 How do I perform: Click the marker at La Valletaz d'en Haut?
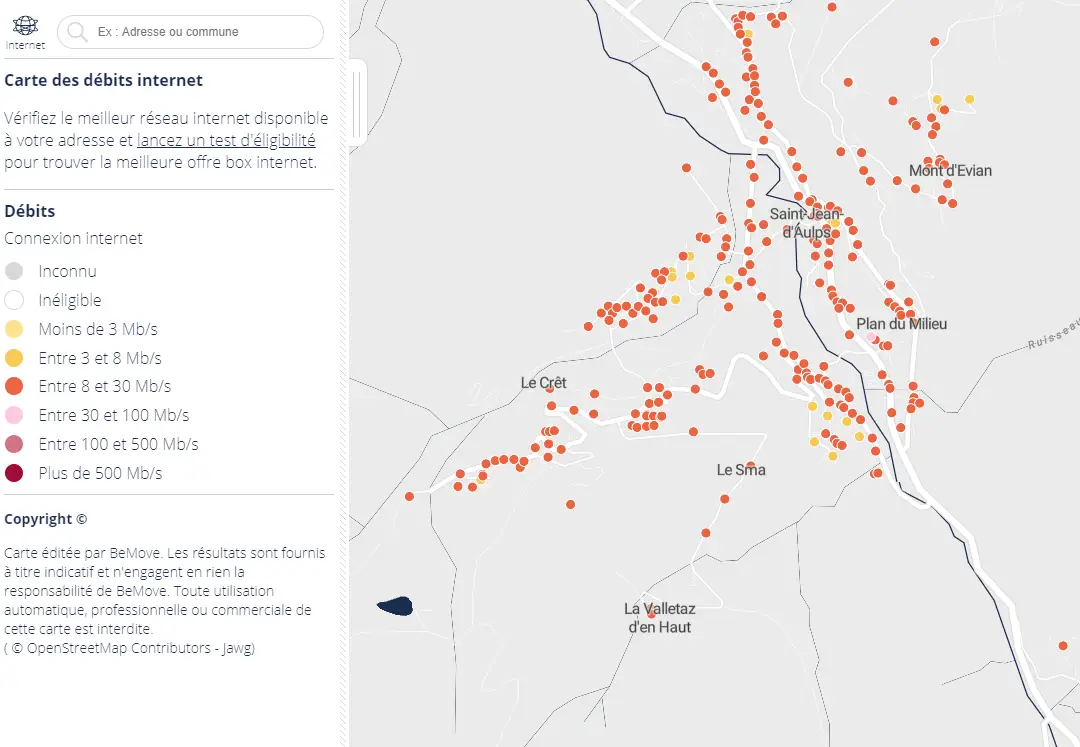click(x=652, y=613)
